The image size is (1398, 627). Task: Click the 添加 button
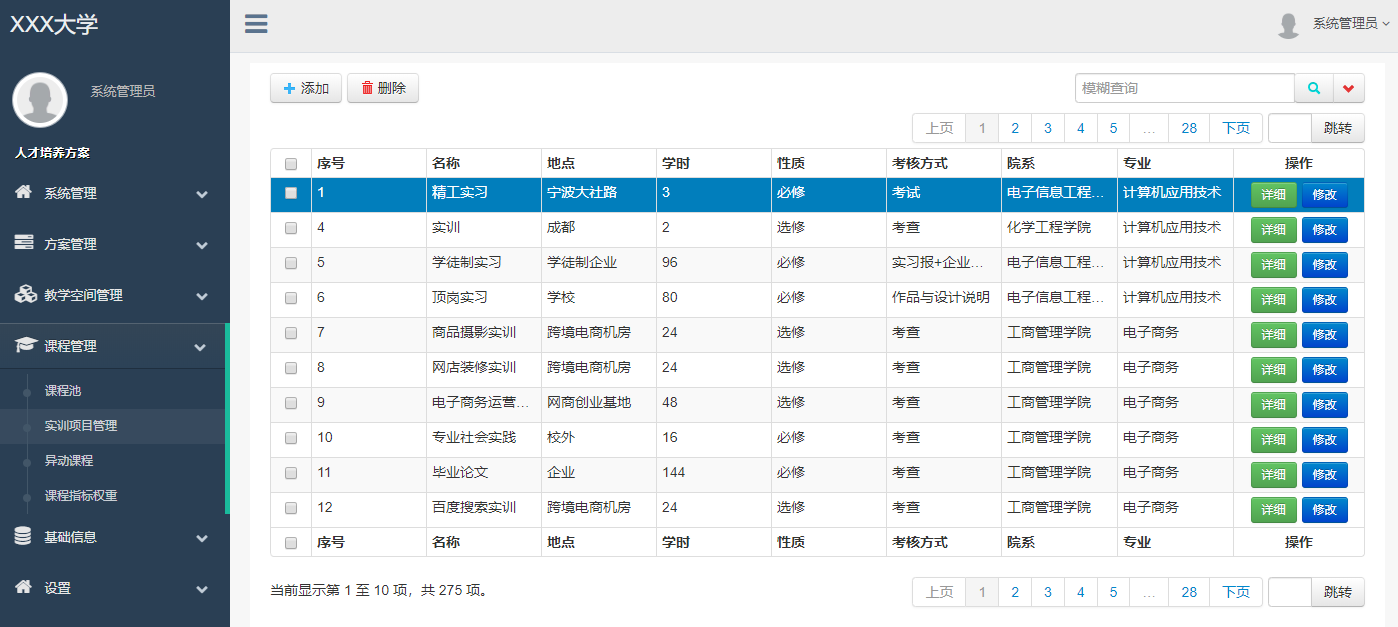point(306,88)
